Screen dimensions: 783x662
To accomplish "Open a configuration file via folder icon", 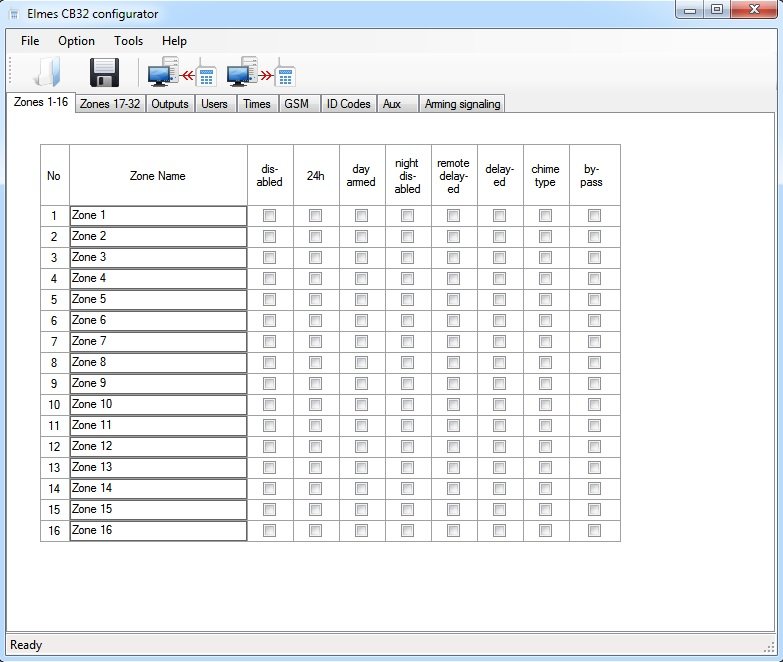I will 46,73.
